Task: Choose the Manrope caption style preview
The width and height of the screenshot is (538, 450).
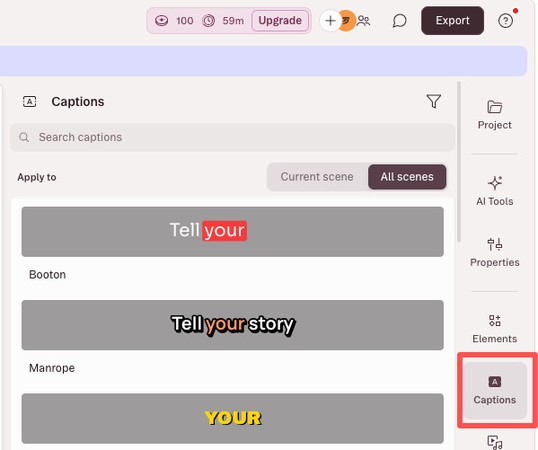Action: 232,325
